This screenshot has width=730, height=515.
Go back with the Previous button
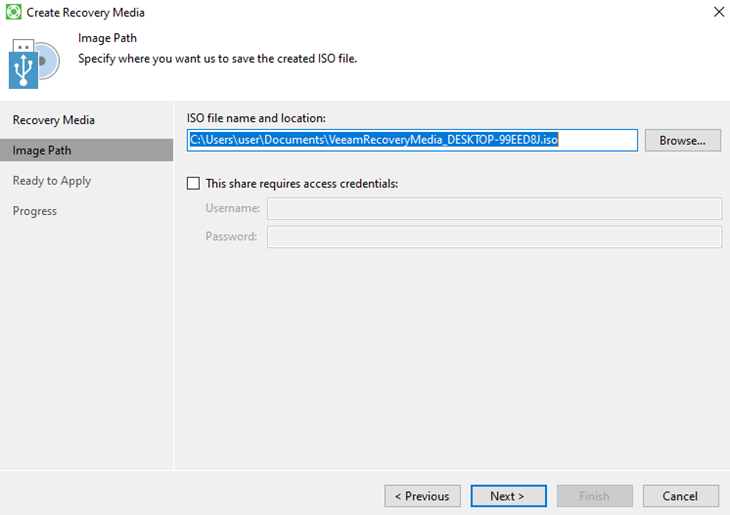pos(423,496)
